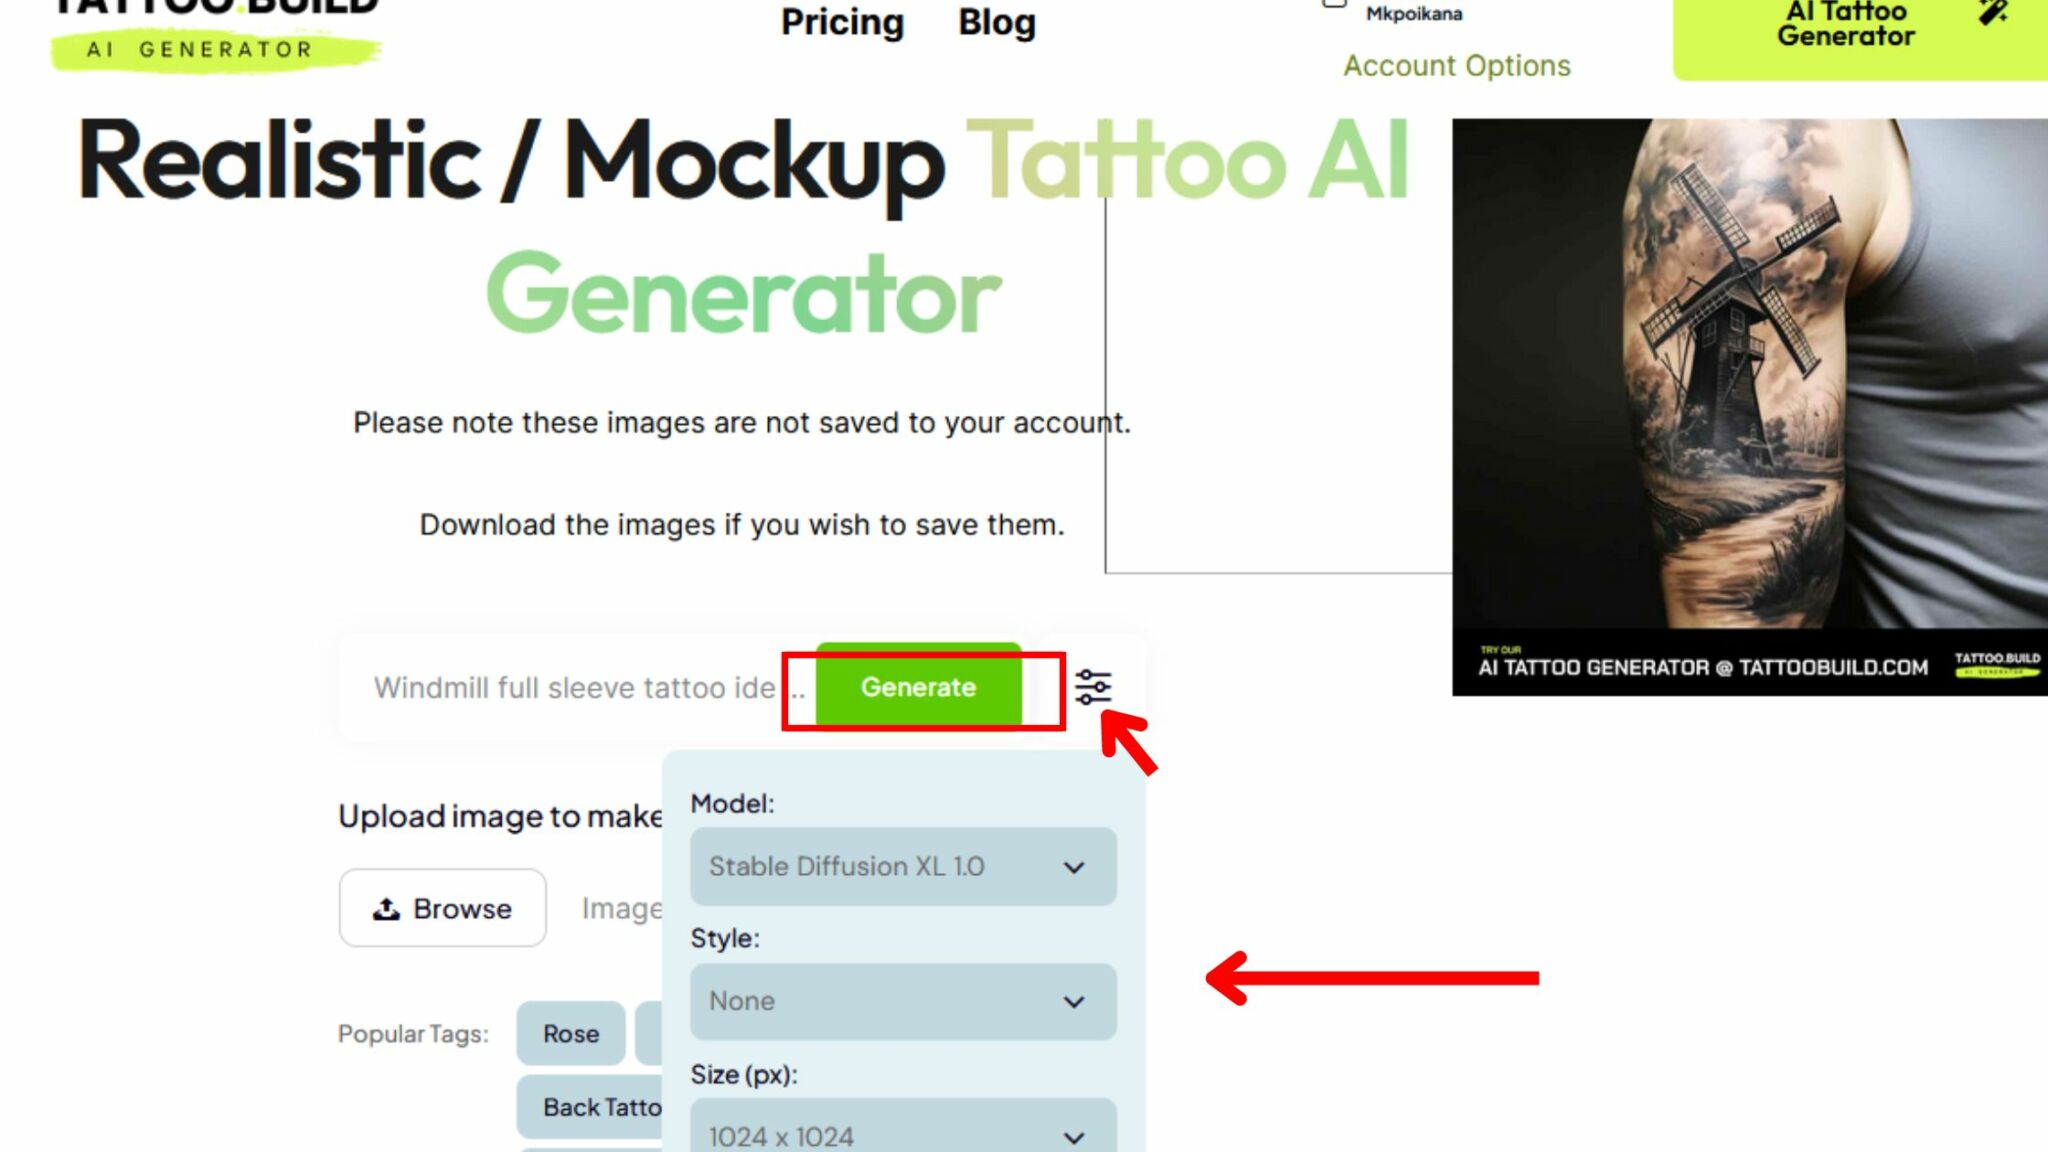
Task: Click the chevron arrow on Style dropdown
Action: click(x=1074, y=1002)
